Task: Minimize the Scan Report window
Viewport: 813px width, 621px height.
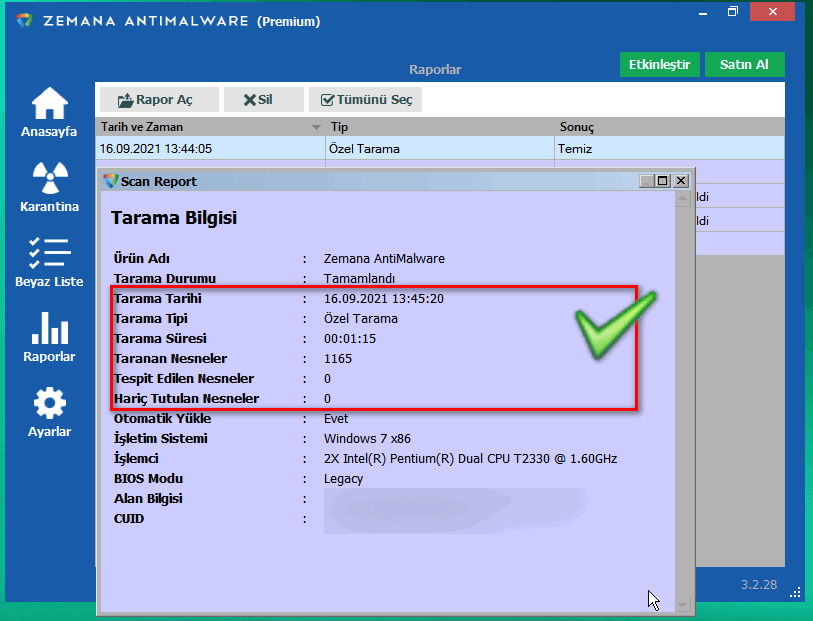Action: coord(646,181)
